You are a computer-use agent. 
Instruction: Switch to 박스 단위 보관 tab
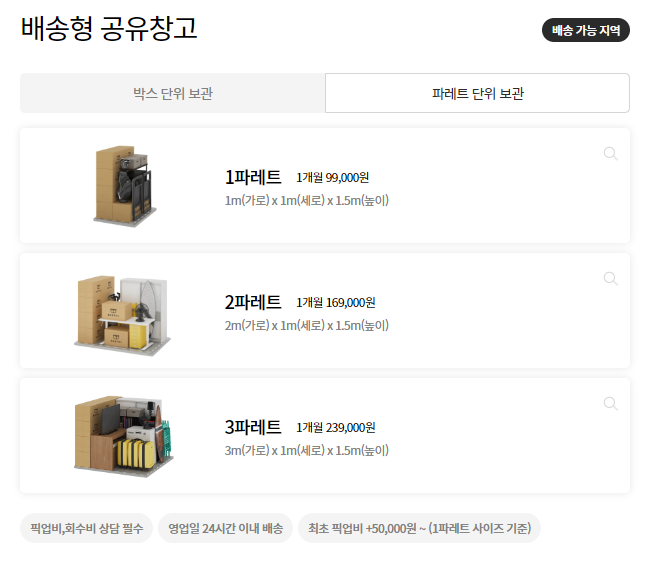[173, 93]
